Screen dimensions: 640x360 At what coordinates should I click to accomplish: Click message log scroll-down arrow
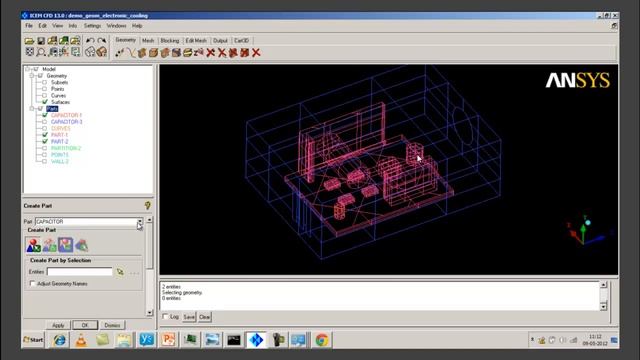[x=604, y=307]
